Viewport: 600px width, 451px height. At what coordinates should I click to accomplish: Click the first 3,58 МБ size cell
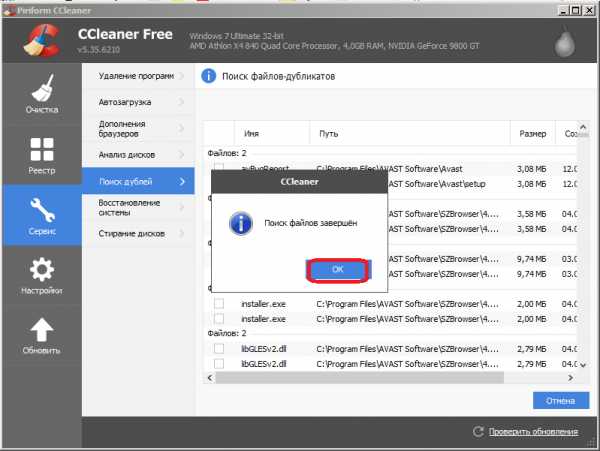tap(532, 214)
